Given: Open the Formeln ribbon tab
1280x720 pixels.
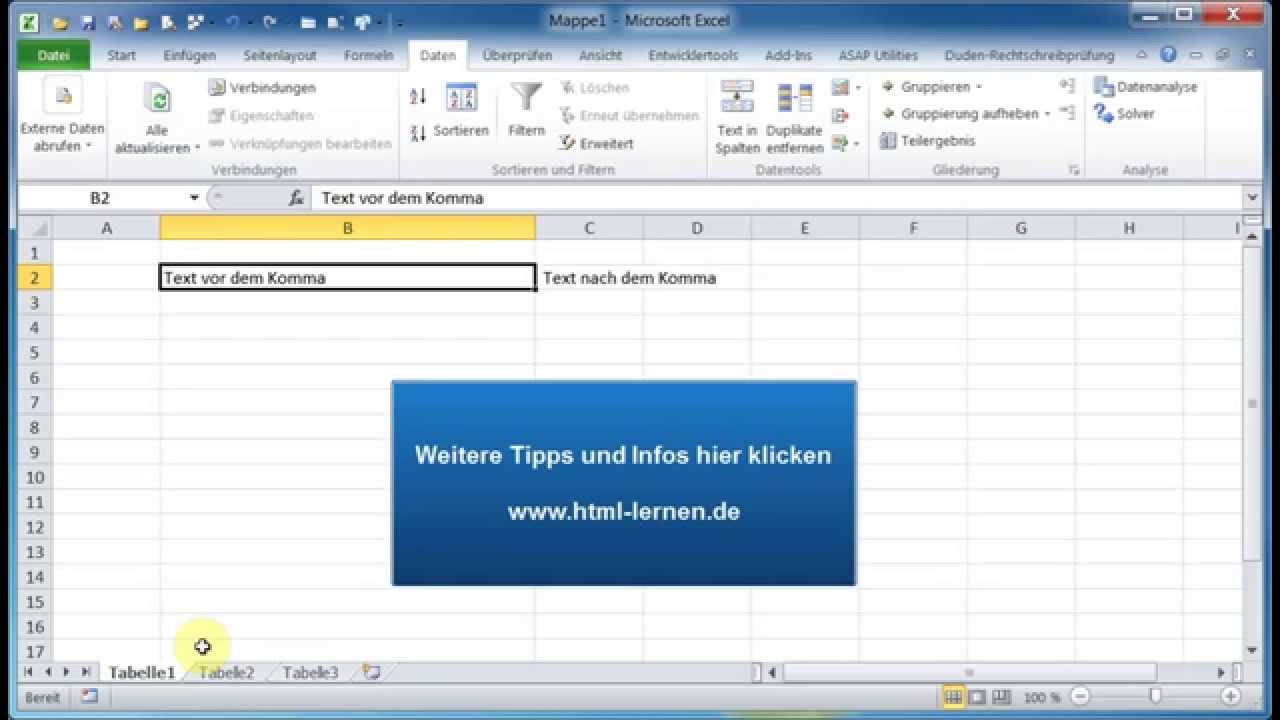Looking at the screenshot, I should click(x=368, y=56).
